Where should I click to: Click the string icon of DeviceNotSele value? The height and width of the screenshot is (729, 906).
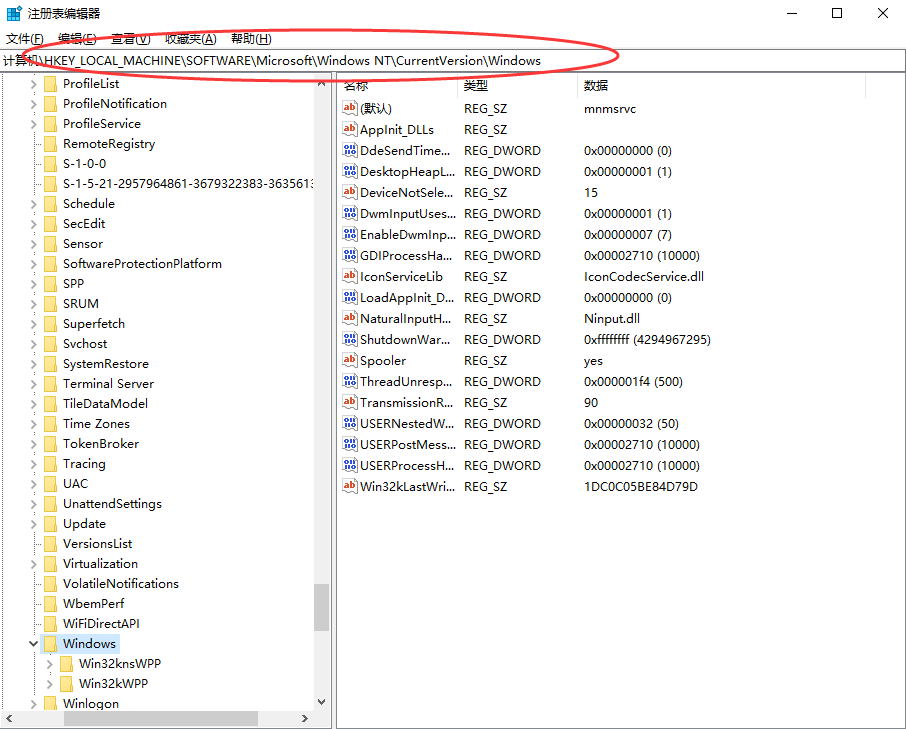(350, 192)
